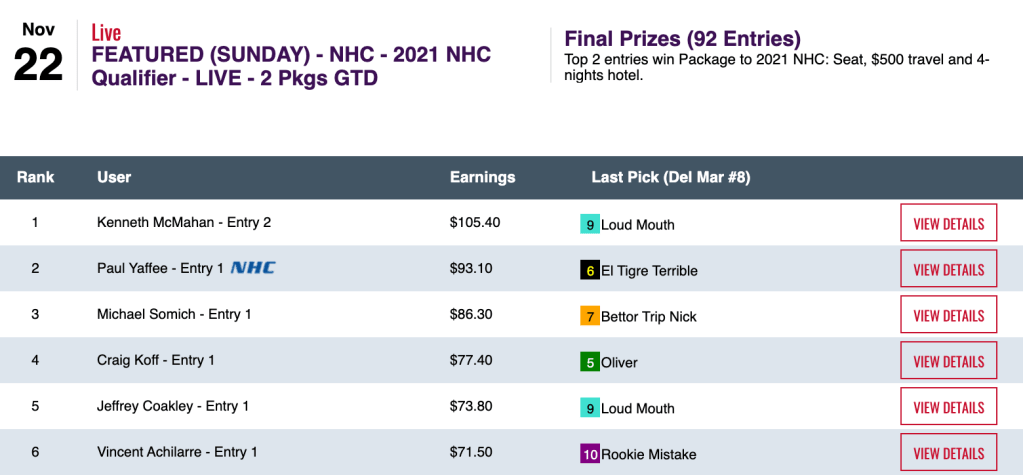This screenshot has width=1023, height=475.
Task: Click the NHC logo beside Paul Yaffee
Action: [253, 268]
